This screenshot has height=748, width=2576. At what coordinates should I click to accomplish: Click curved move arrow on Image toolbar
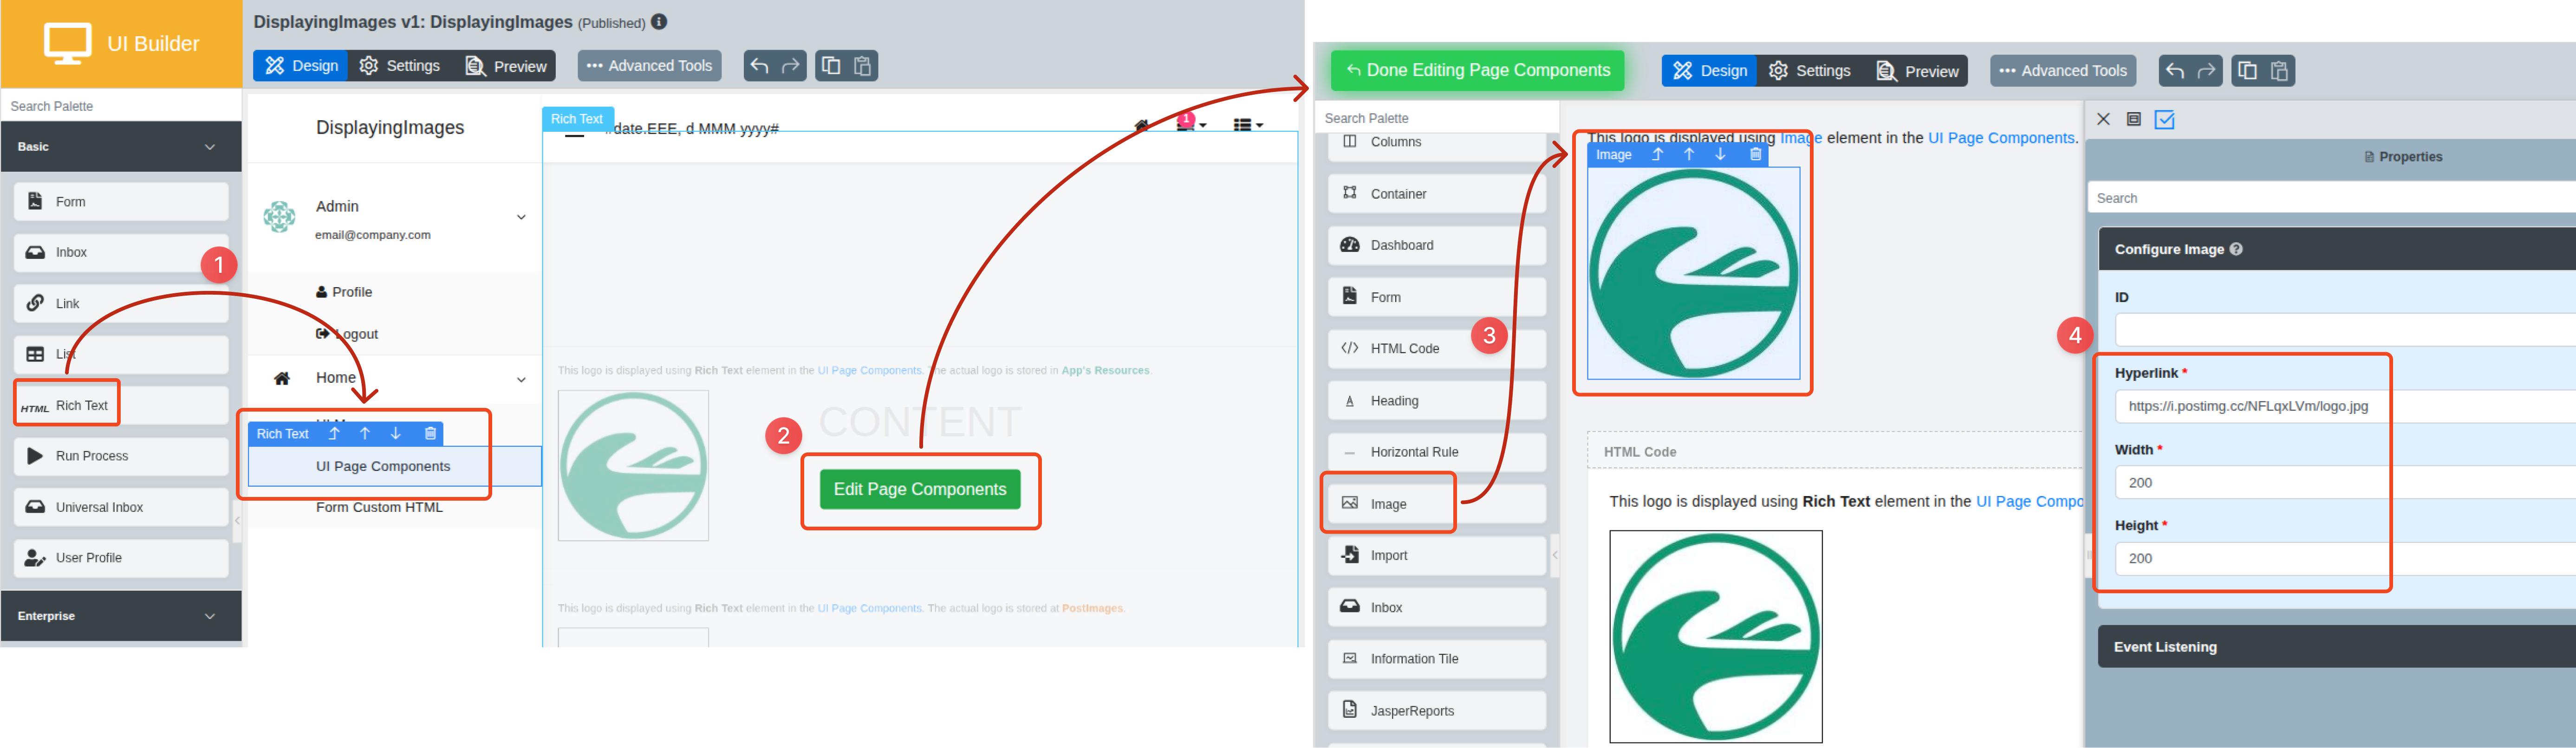click(x=1657, y=154)
